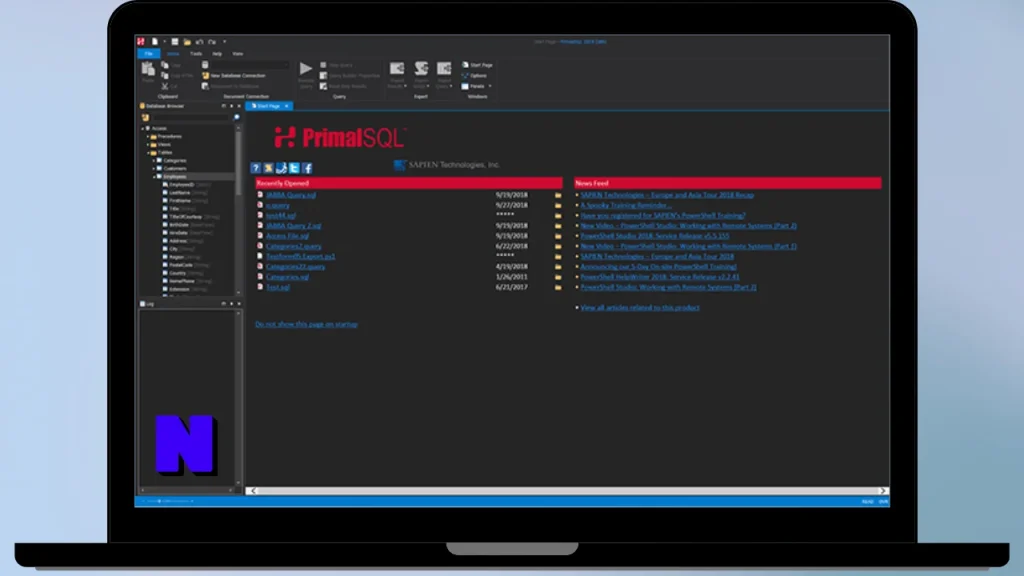Screen dimensions: 1024x576
Task: Open recent file Categories22.query
Action: point(295,266)
